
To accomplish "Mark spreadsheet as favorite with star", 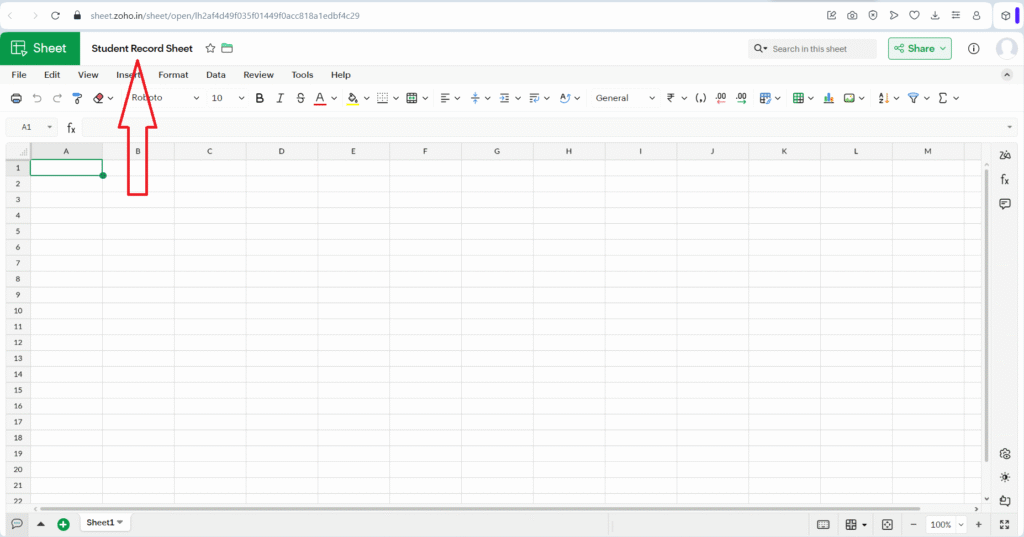I will click(210, 48).
